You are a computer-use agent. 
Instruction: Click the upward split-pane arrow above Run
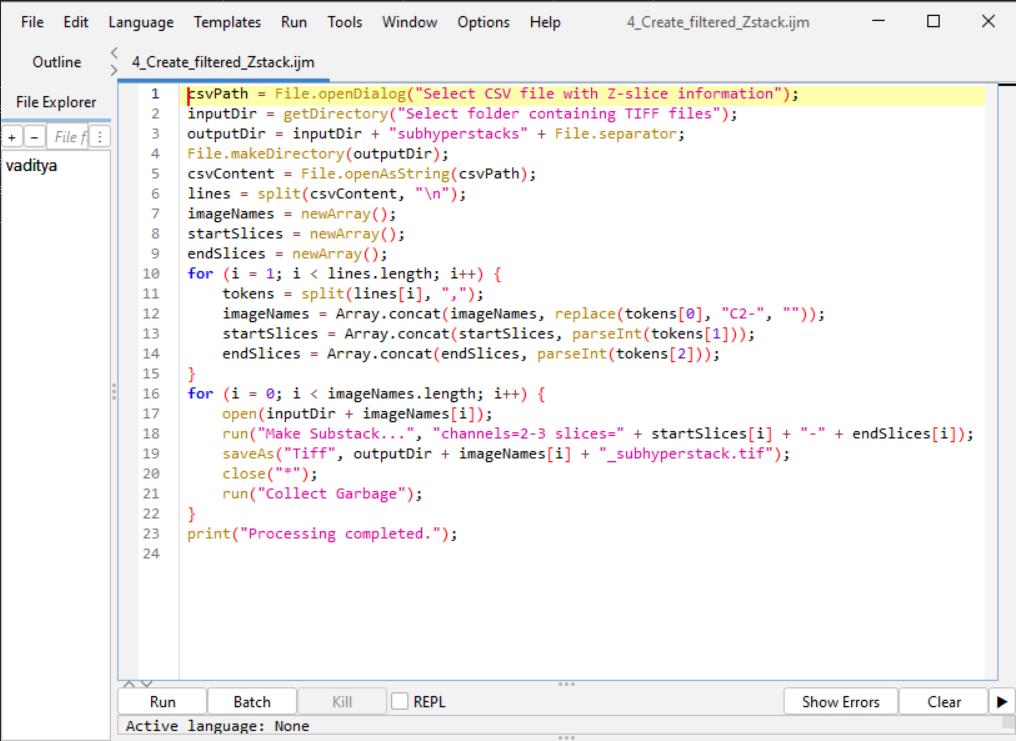coord(128,684)
